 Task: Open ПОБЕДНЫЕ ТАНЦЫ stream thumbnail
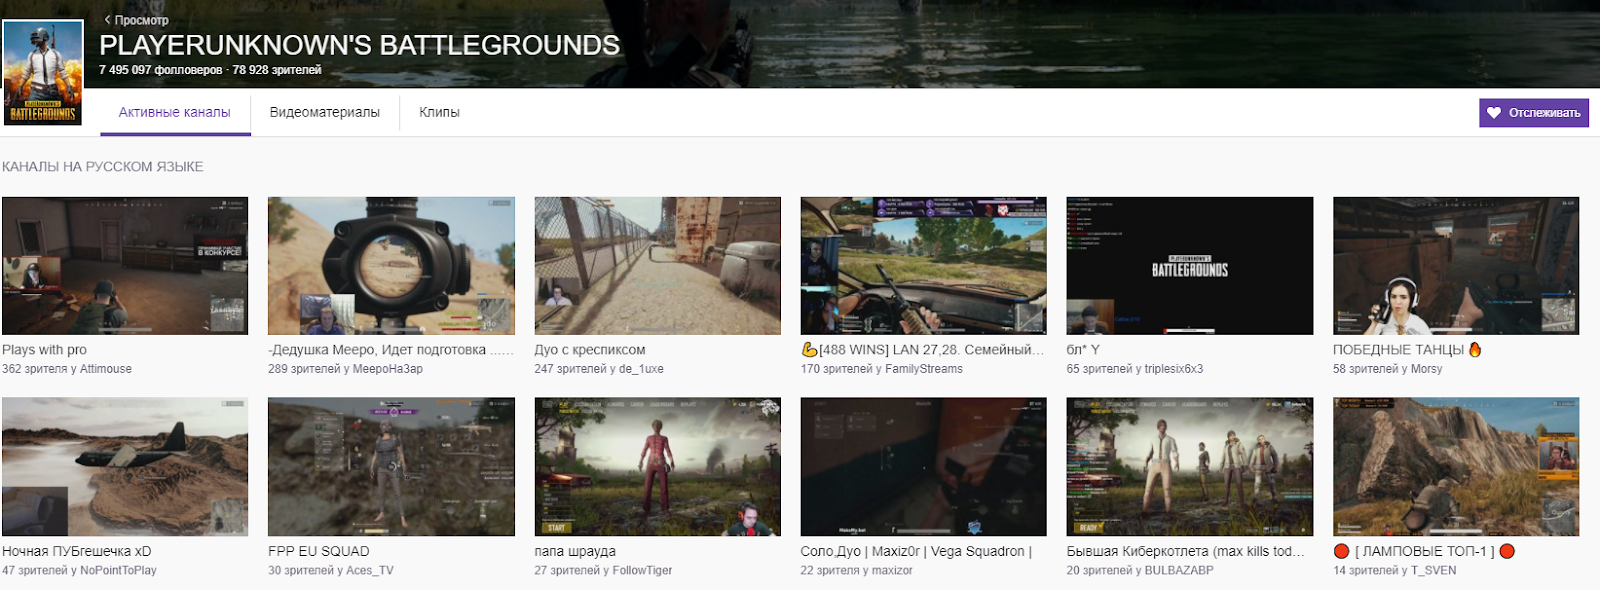pyautogui.click(x=1456, y=266)
